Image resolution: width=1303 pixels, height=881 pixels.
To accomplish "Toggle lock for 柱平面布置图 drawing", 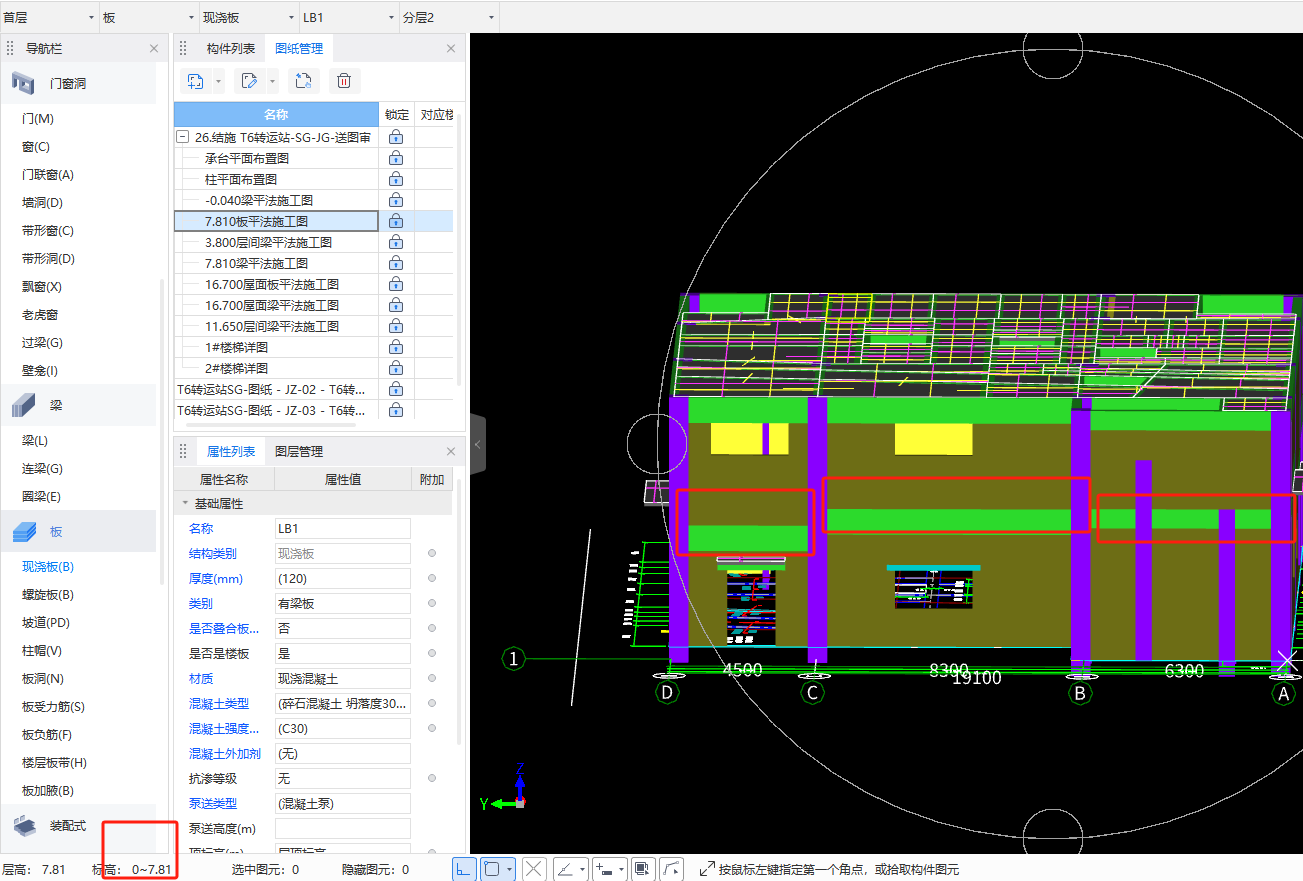I will pos(396,179).
